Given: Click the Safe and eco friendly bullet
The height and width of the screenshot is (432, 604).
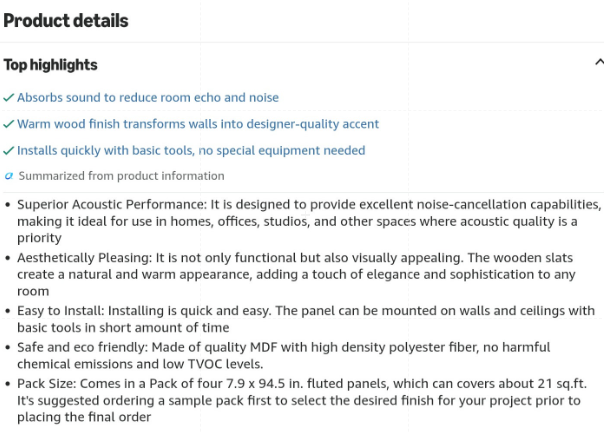Looking at the screenshot, I should point(284,355).
